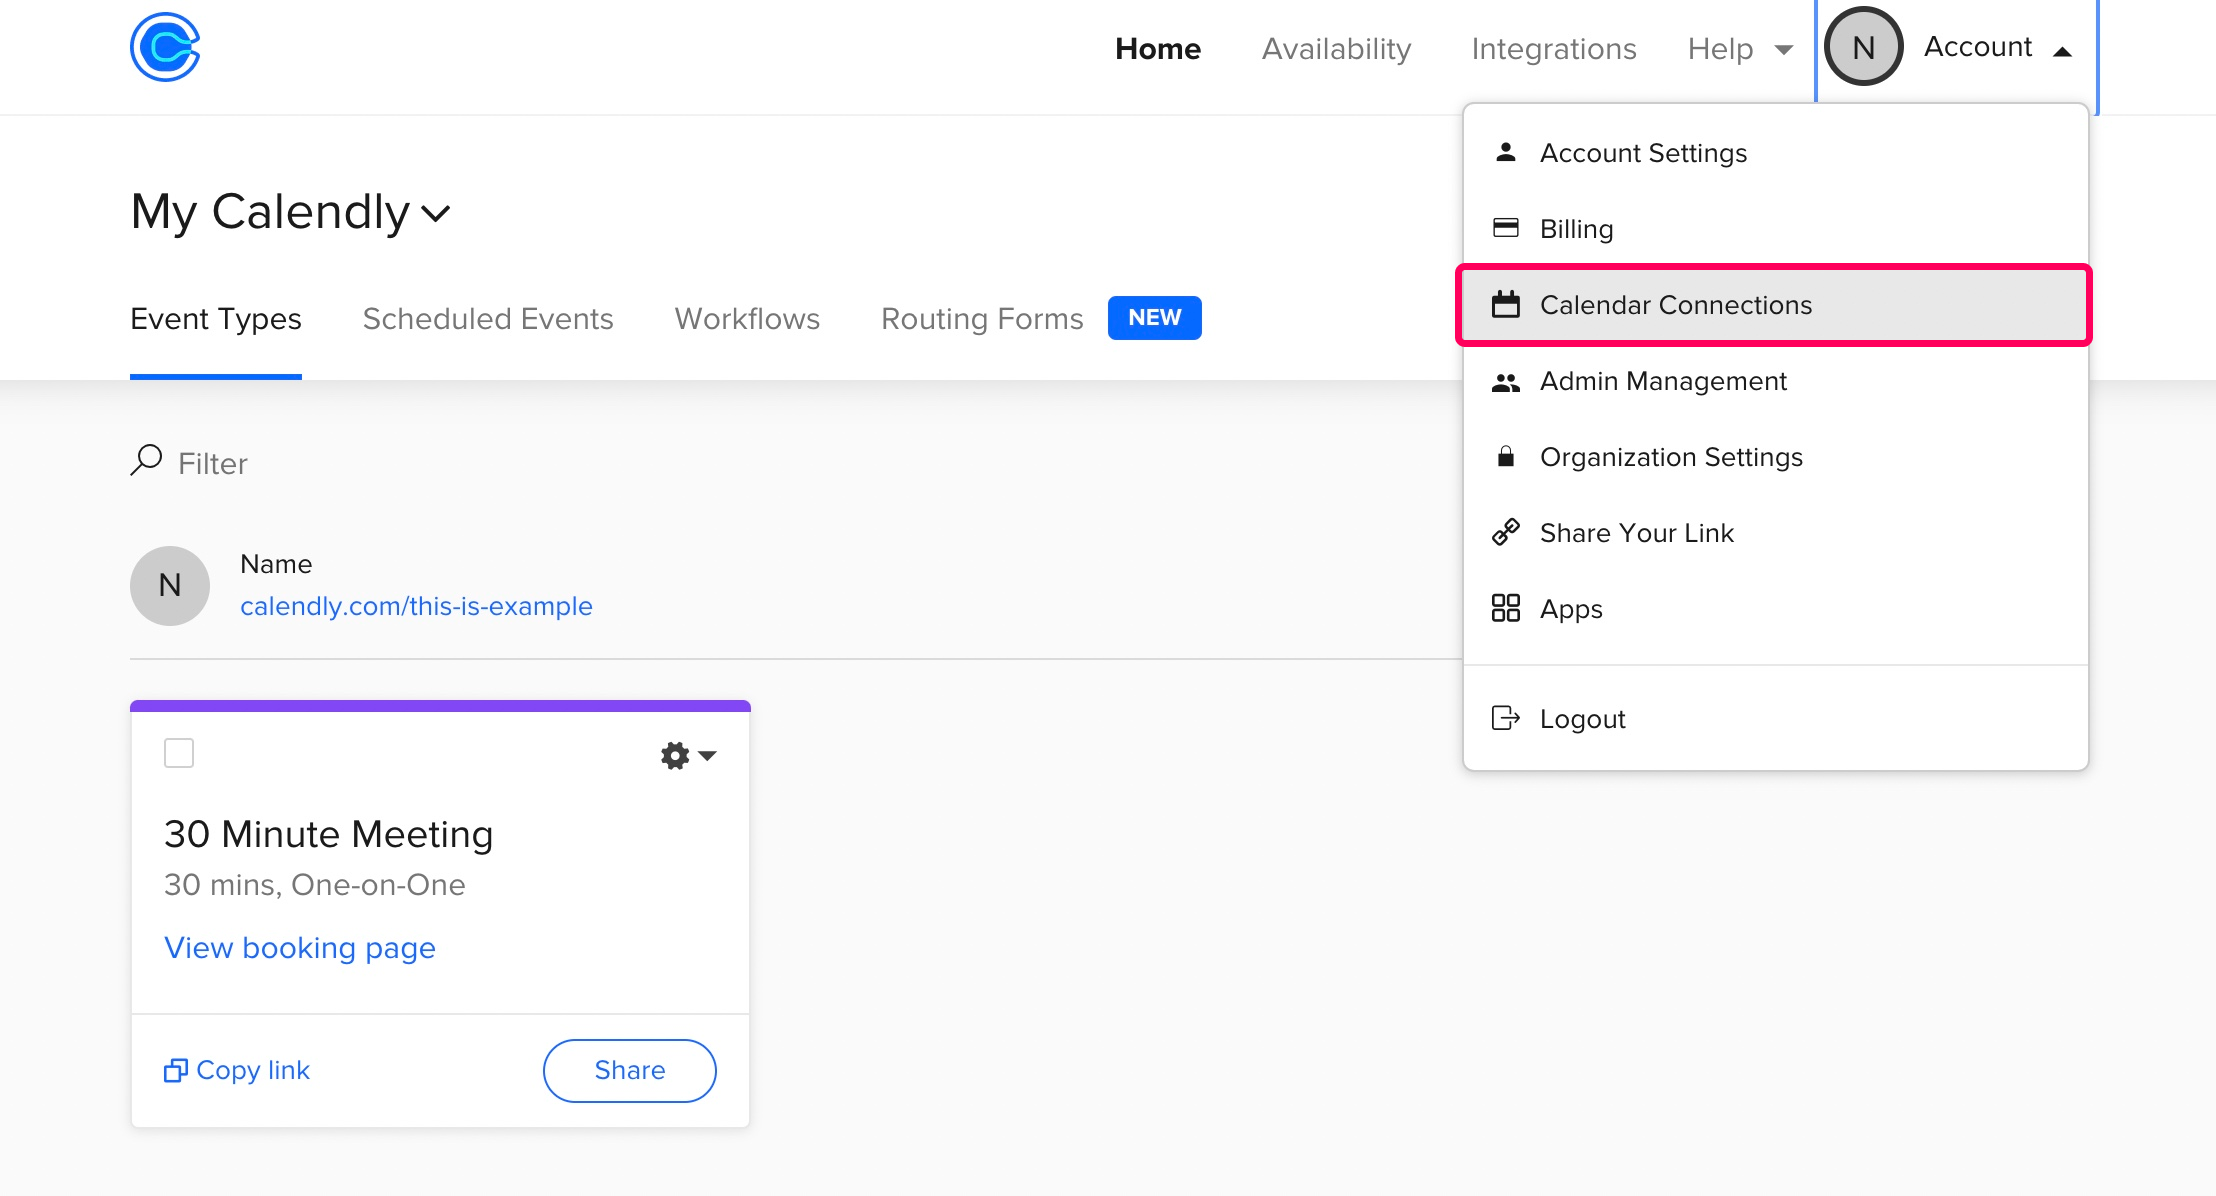Click the Copy link text

coord(253,1070)
